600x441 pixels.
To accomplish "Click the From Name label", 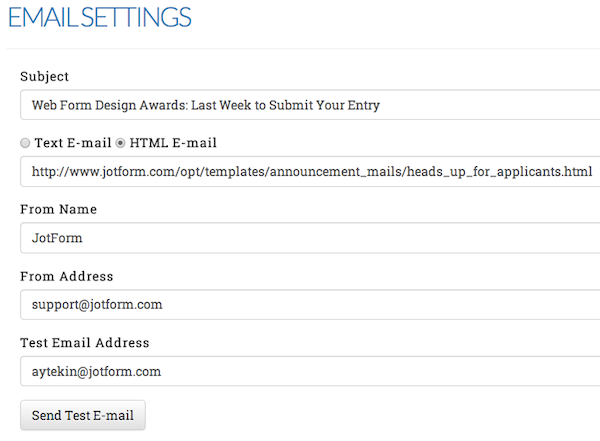I will coord(58,209).
